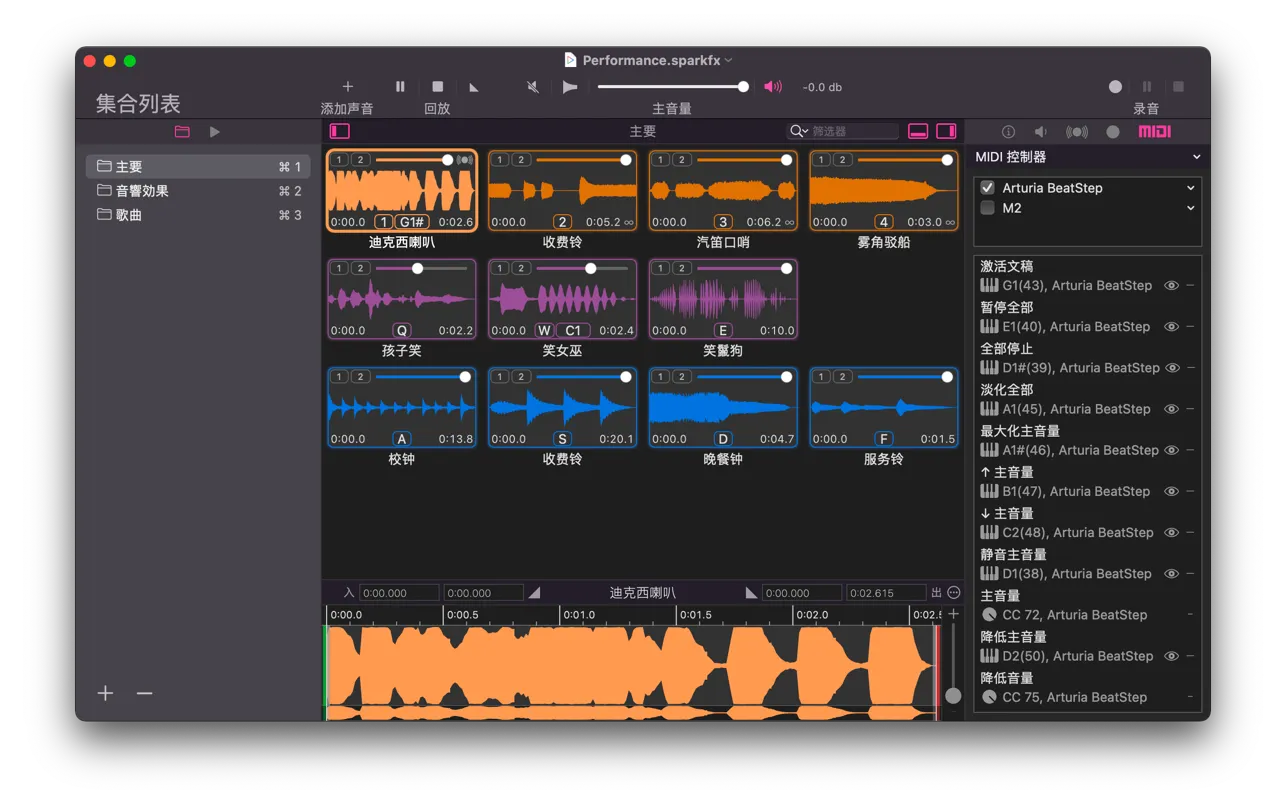1286x804 pixels.
Task: Click the plus button to add a collection
Action: pyautogui.click(x=104, y=692)
